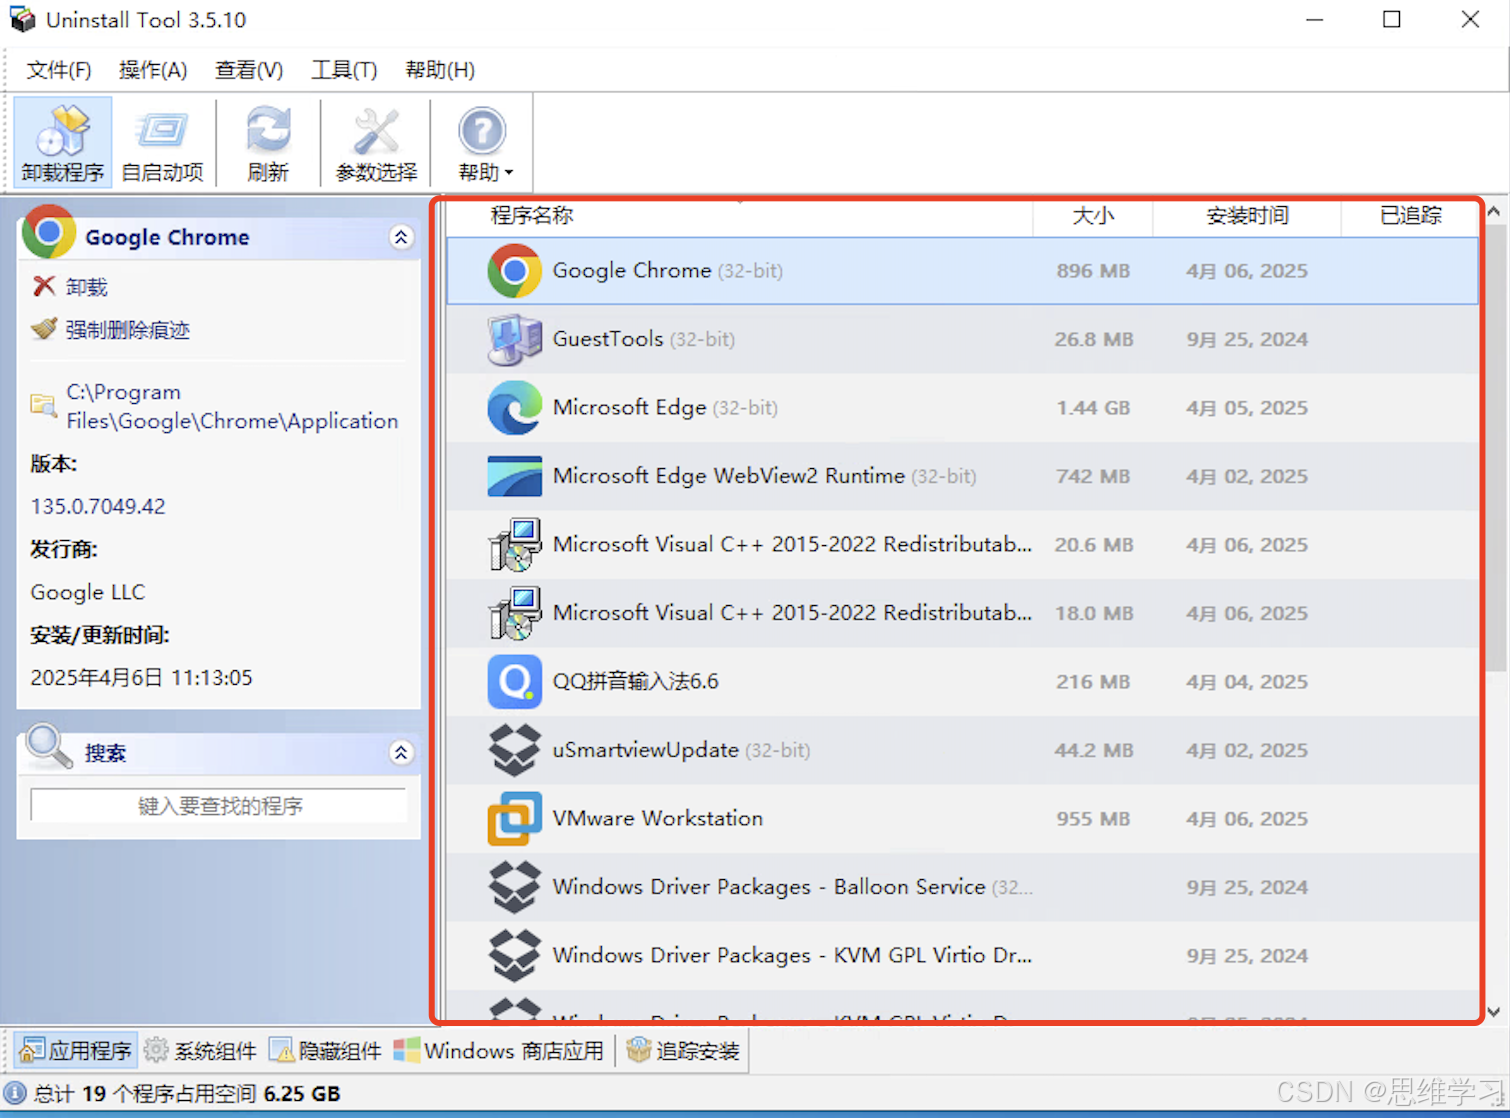This screenshot has height=1118, width=1510.
Task: Click the Uninstall Tool title bar icon
Action: pos(22,19)
